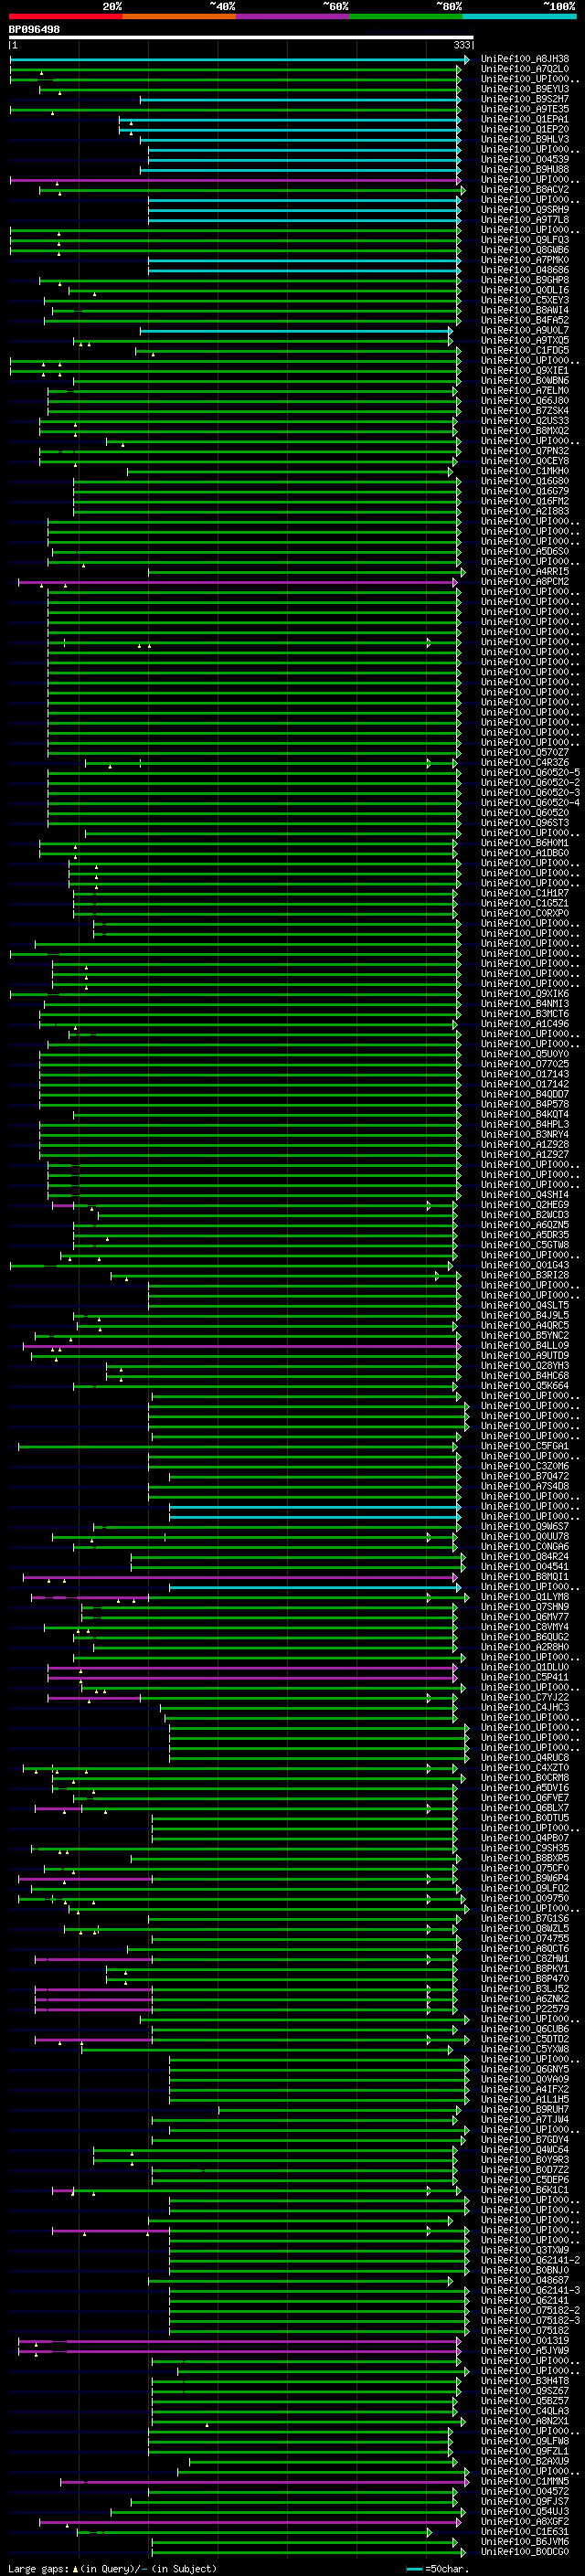Select UniRef100_Q1EP20 label

525,129
